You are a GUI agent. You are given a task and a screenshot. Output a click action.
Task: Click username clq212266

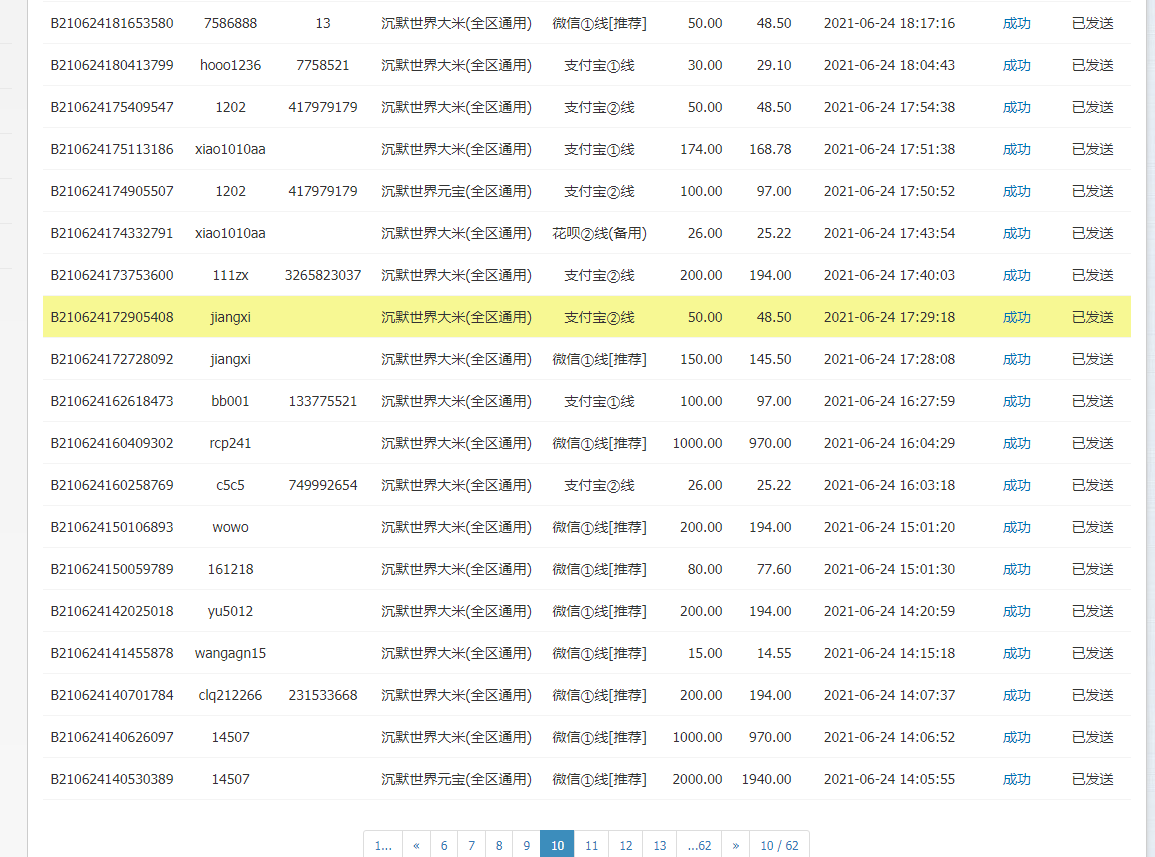tap(231, 696)
